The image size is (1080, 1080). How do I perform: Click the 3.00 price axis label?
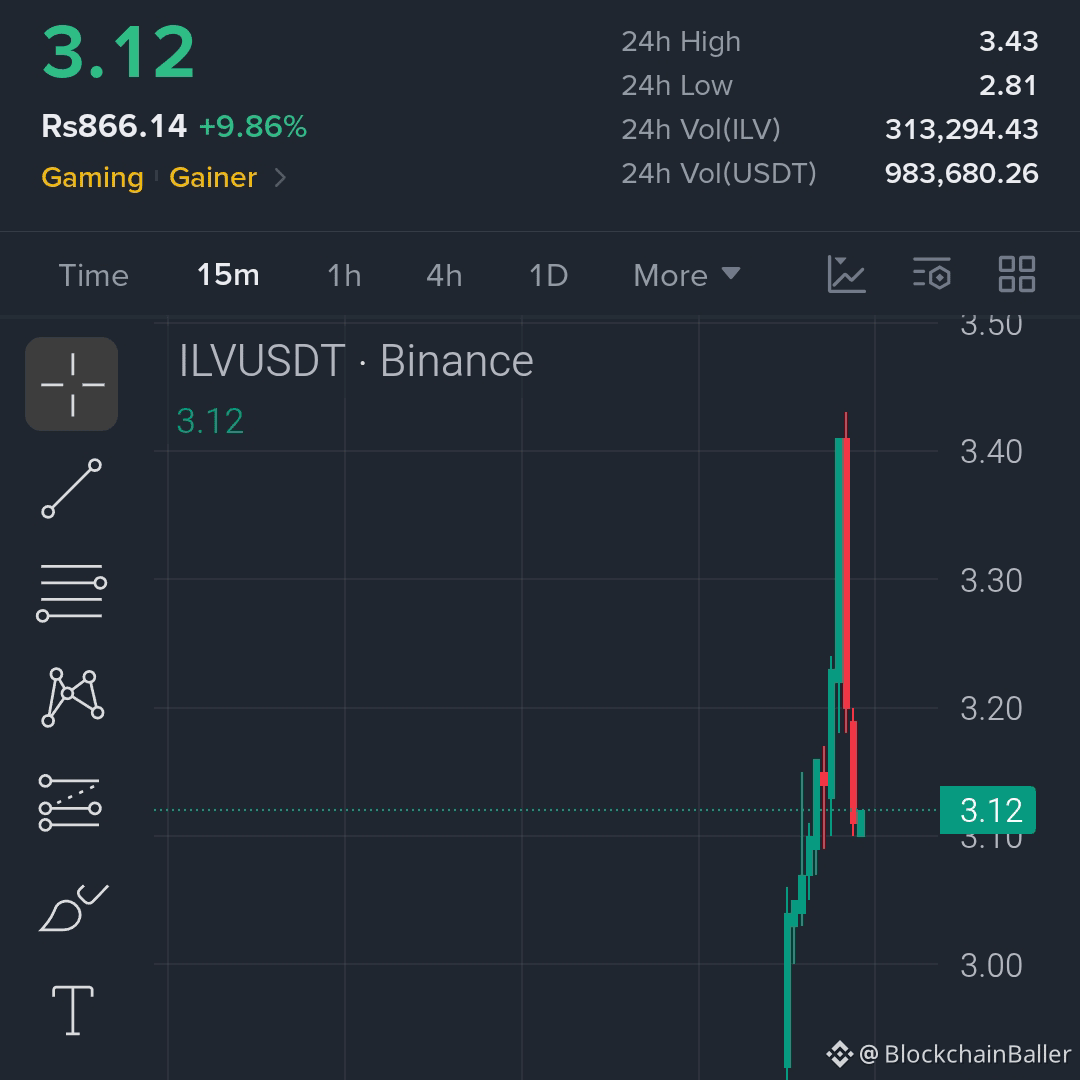tap(991, 966)
